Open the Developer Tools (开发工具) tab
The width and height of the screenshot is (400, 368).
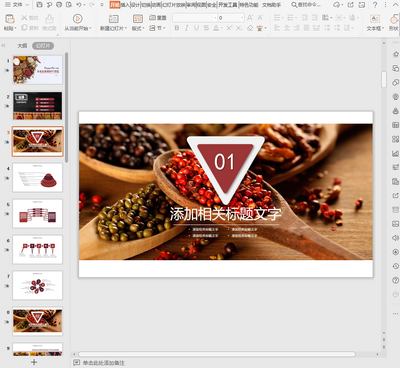[x=228, y=5]
